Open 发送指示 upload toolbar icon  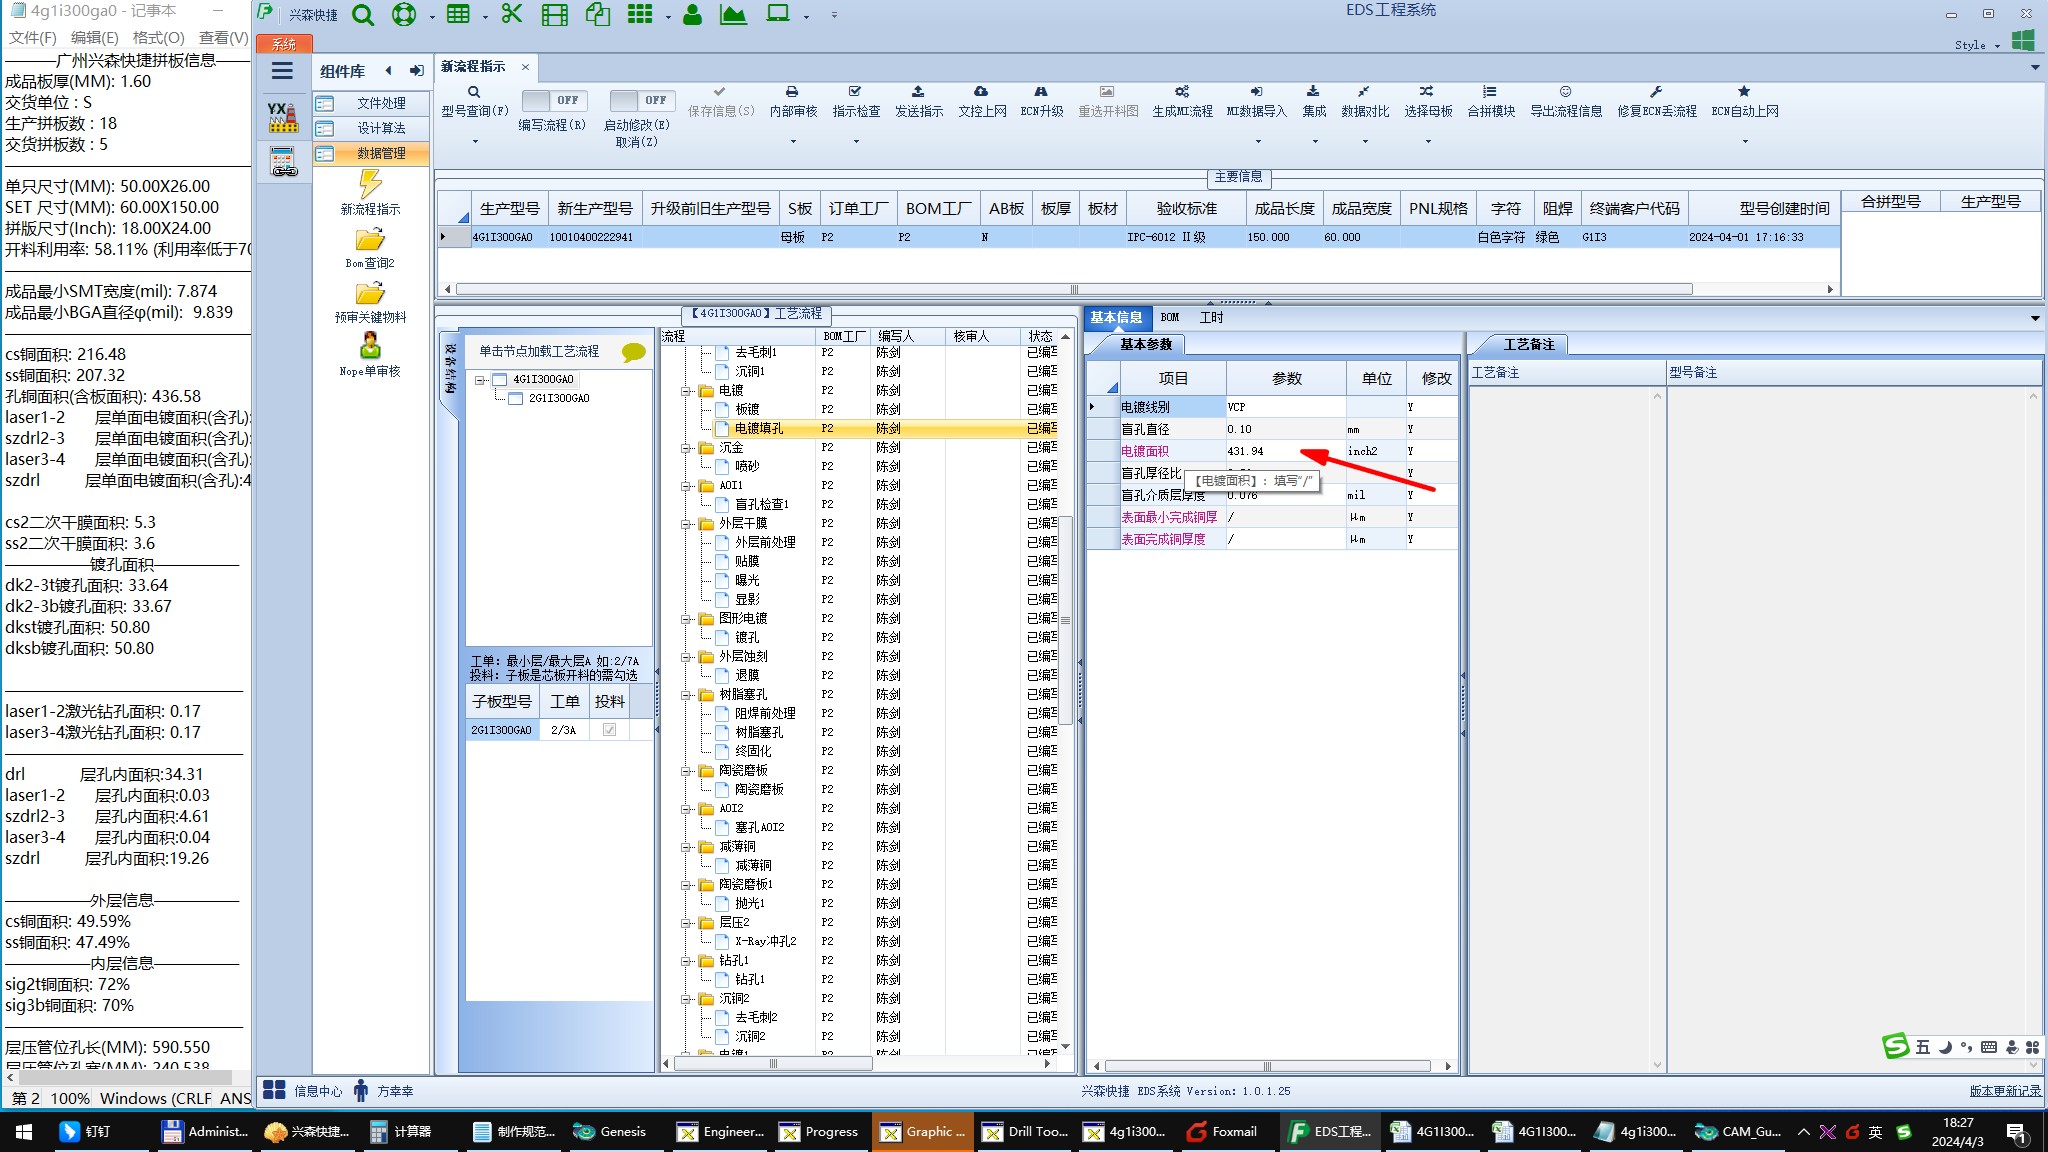918,92
